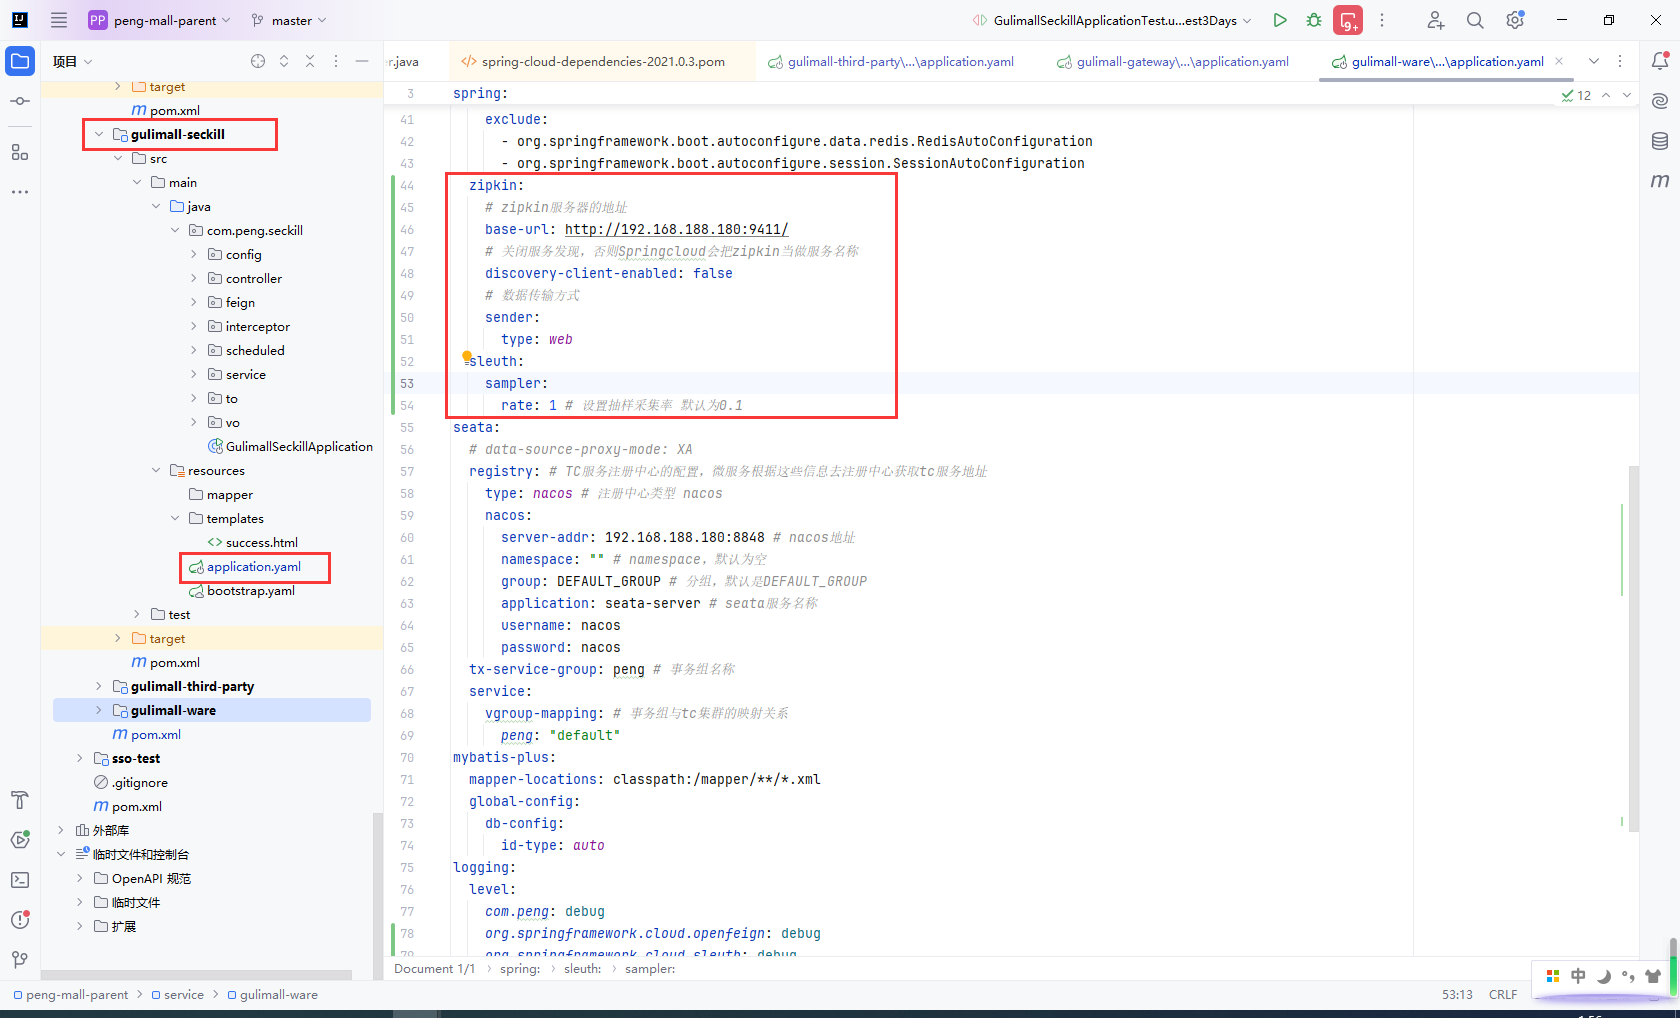Expand the gulimall-ware module

click(x=99, y=710)
